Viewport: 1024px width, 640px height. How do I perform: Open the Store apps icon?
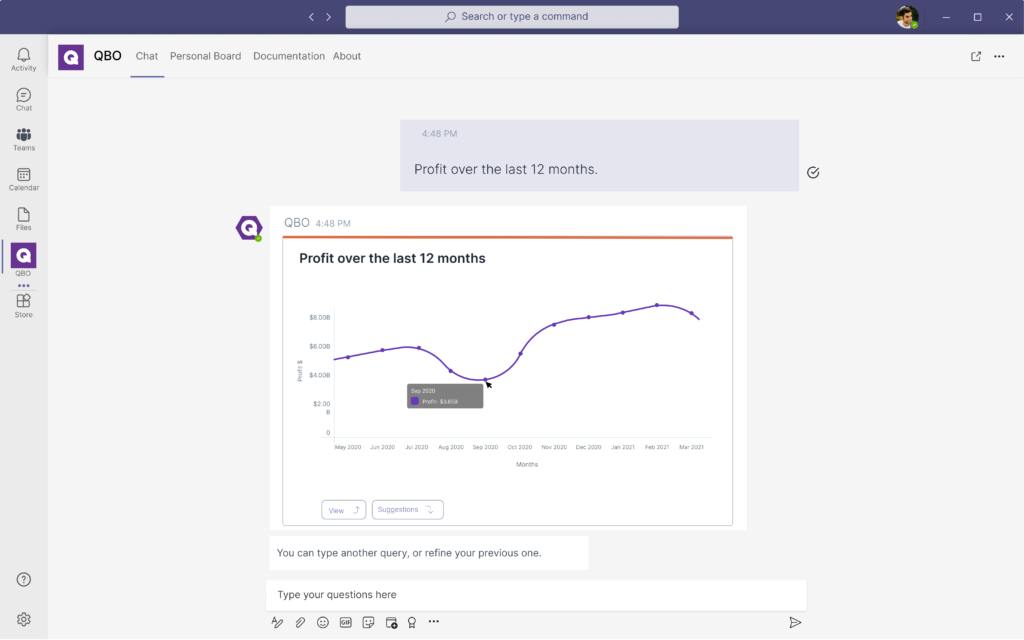[x=23, y=305]
